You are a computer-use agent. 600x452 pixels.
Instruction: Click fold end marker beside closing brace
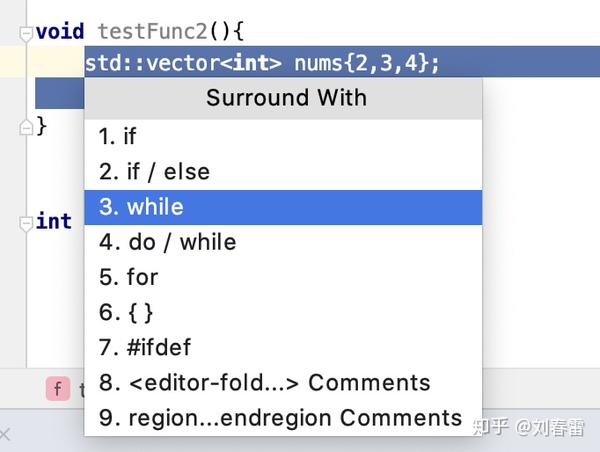tap(26, 126)
